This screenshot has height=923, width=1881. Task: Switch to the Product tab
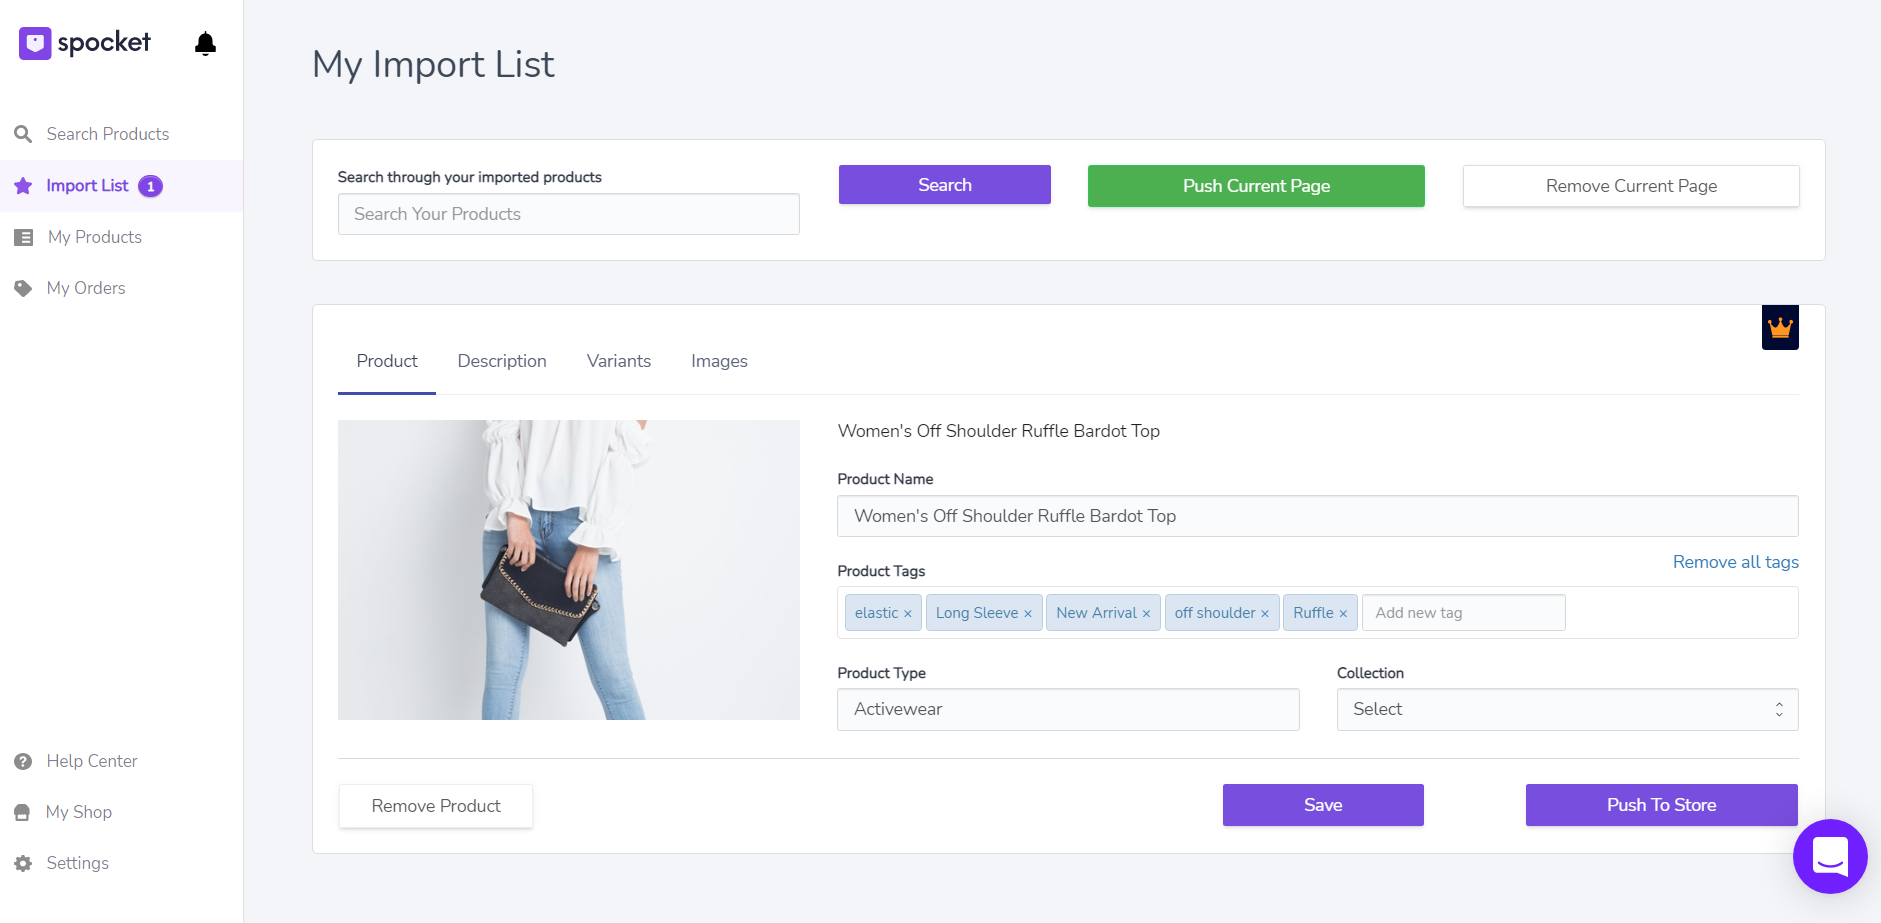387,361
